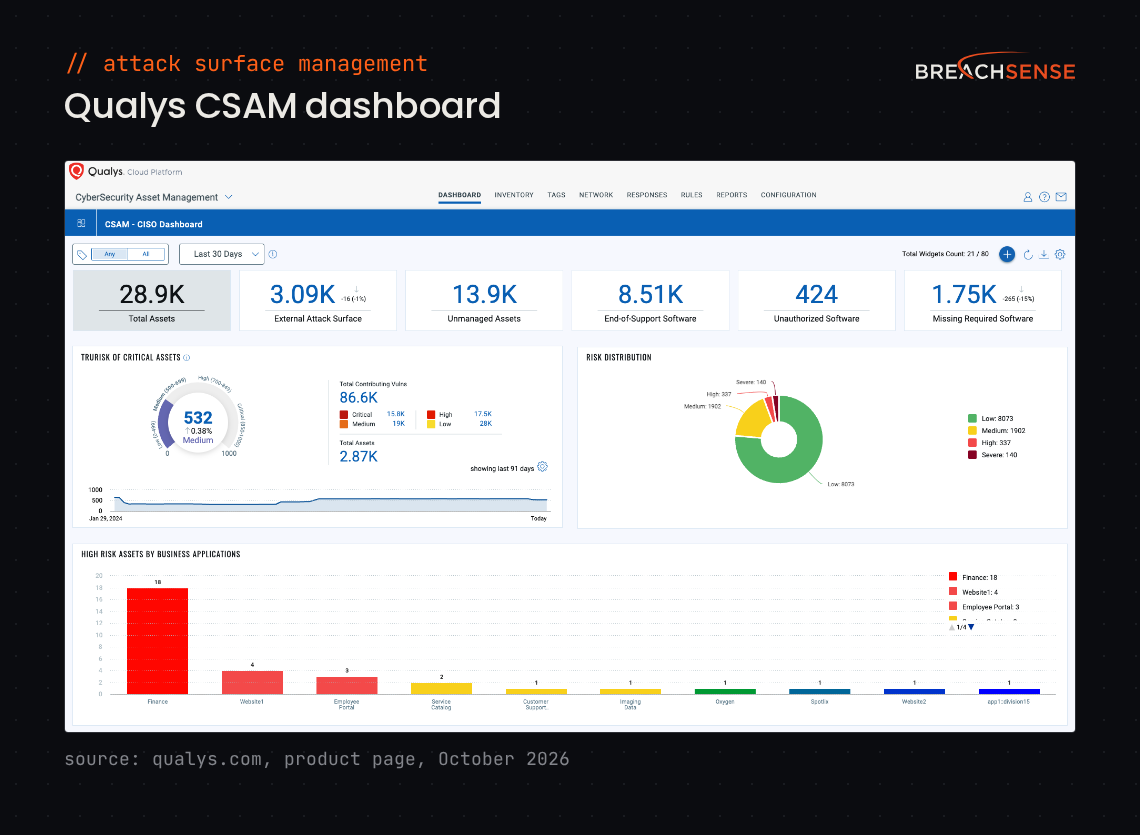Toggle the Severe: 140 legend entry
The height and width of the screenshot is (835, 1140).
[992, 455]
